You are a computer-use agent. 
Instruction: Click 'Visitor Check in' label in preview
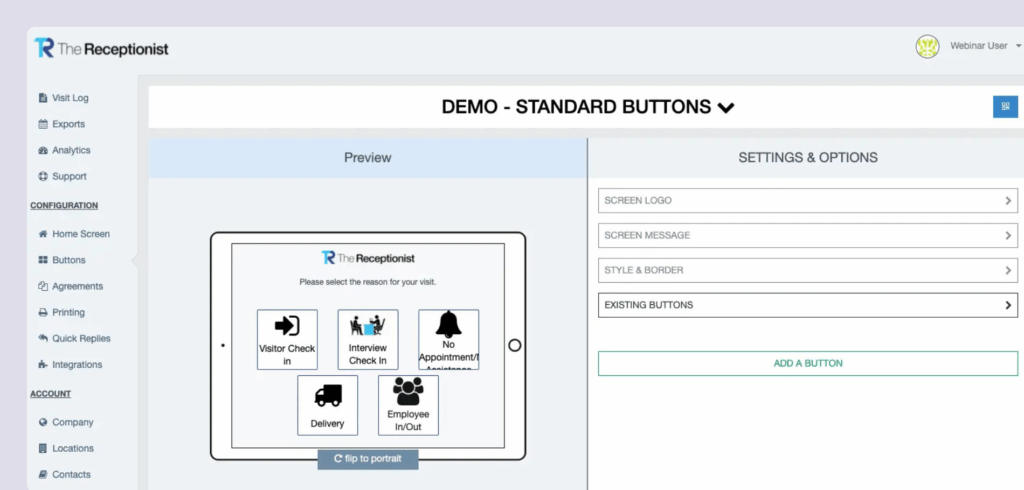(x=287, y=355)
